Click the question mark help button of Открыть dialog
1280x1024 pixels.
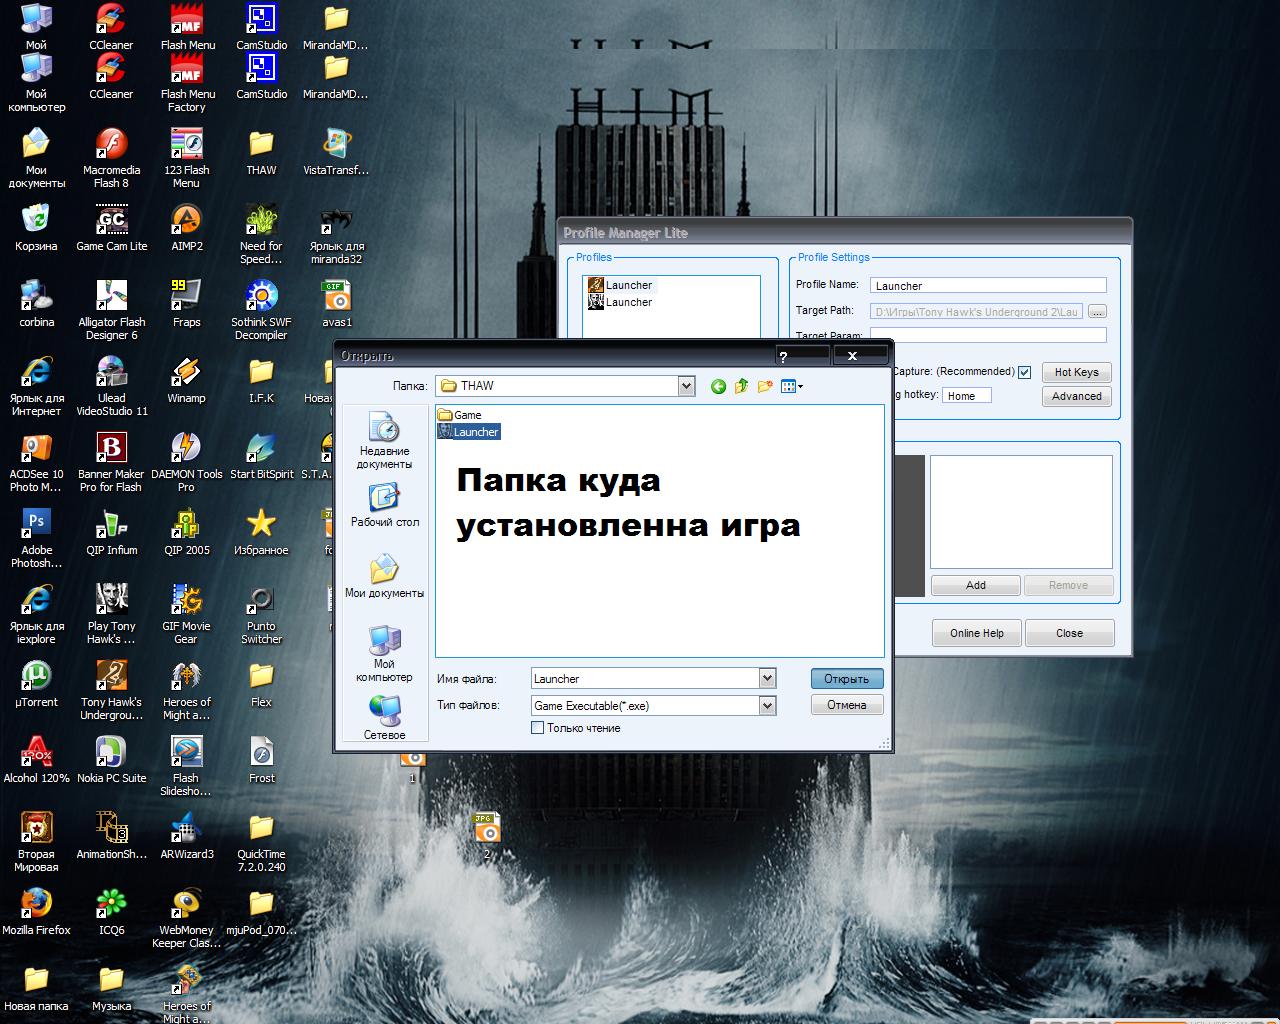point(801,355)
